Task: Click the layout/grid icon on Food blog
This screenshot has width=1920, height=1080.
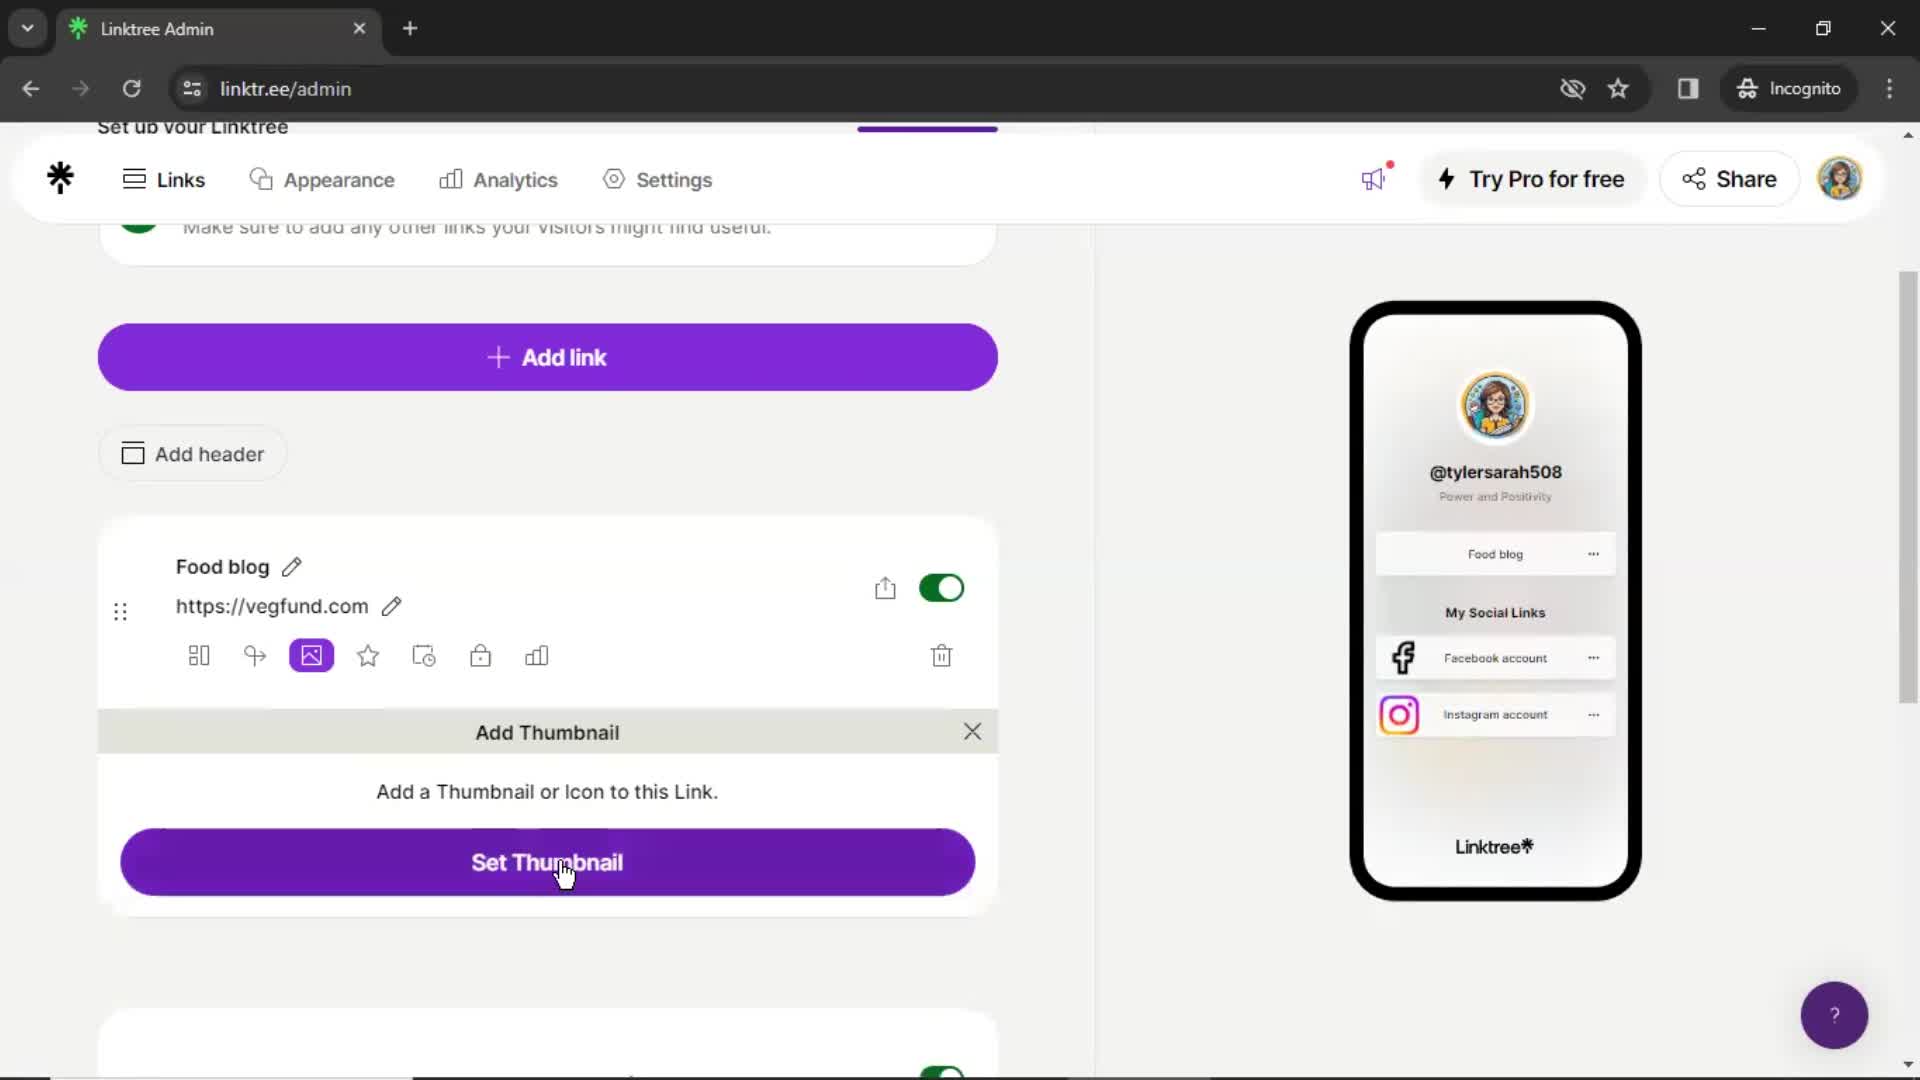Action: coord(198,655)
